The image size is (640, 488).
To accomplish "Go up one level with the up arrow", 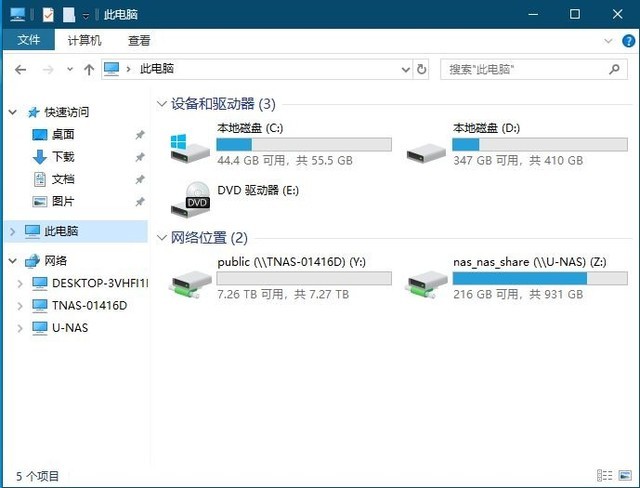I will [x=89, y=70].
